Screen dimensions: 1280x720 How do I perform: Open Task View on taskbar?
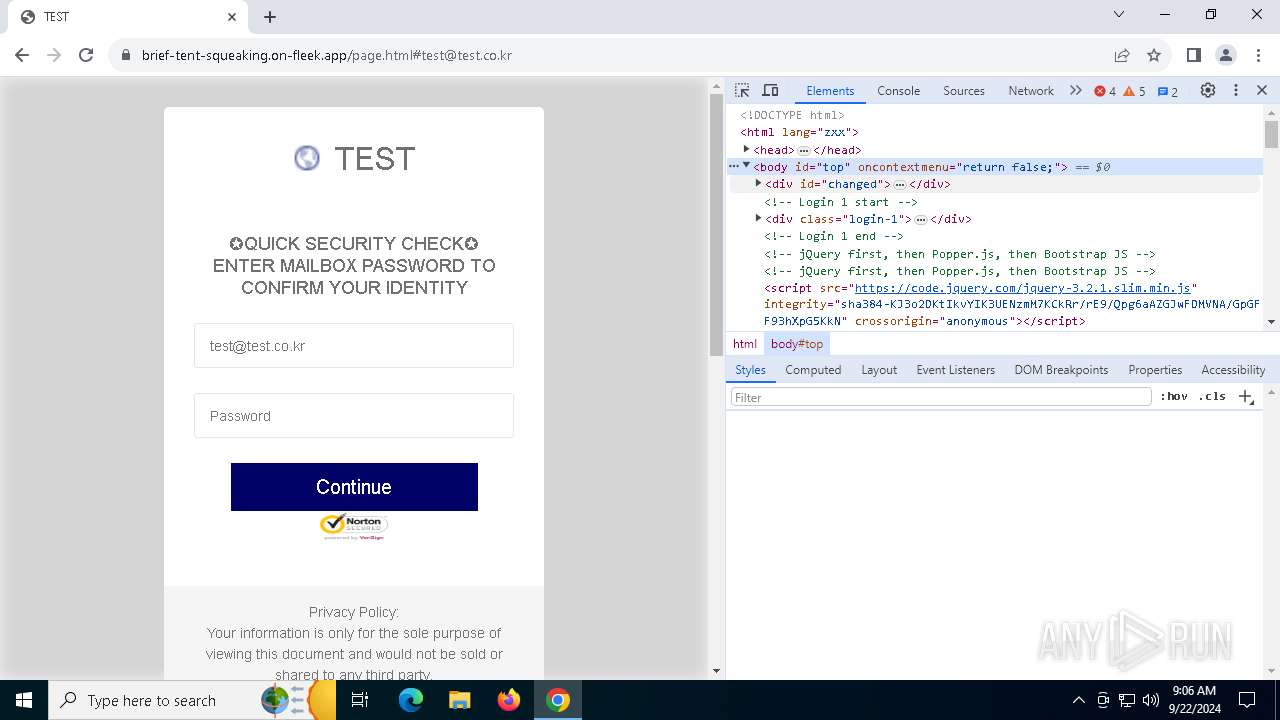tap(360, 700)
